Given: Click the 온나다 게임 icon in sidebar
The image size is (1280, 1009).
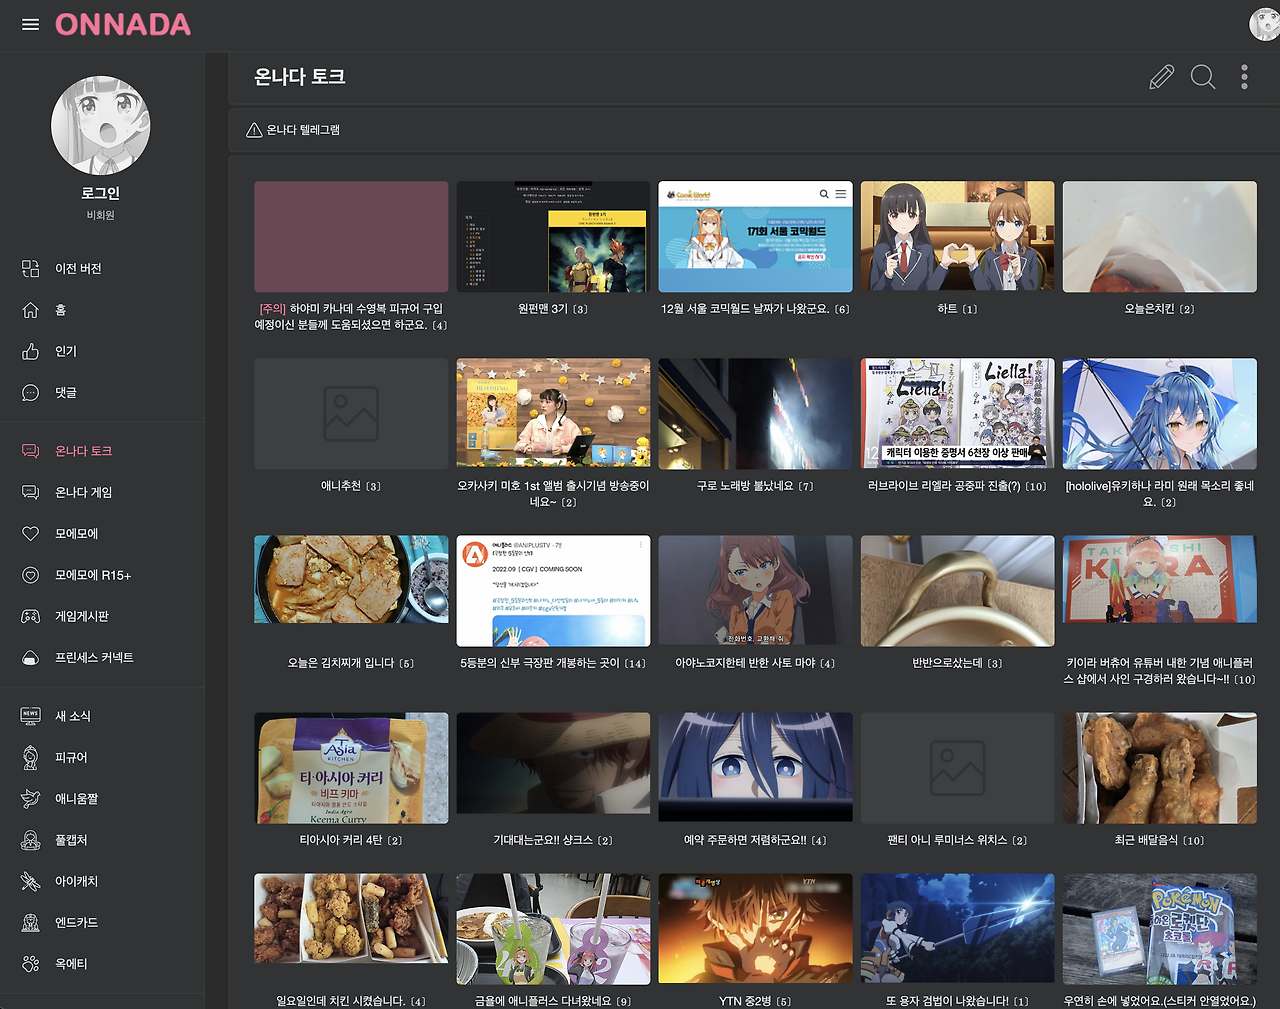Looking at the screenshot, I should [31, 492].
